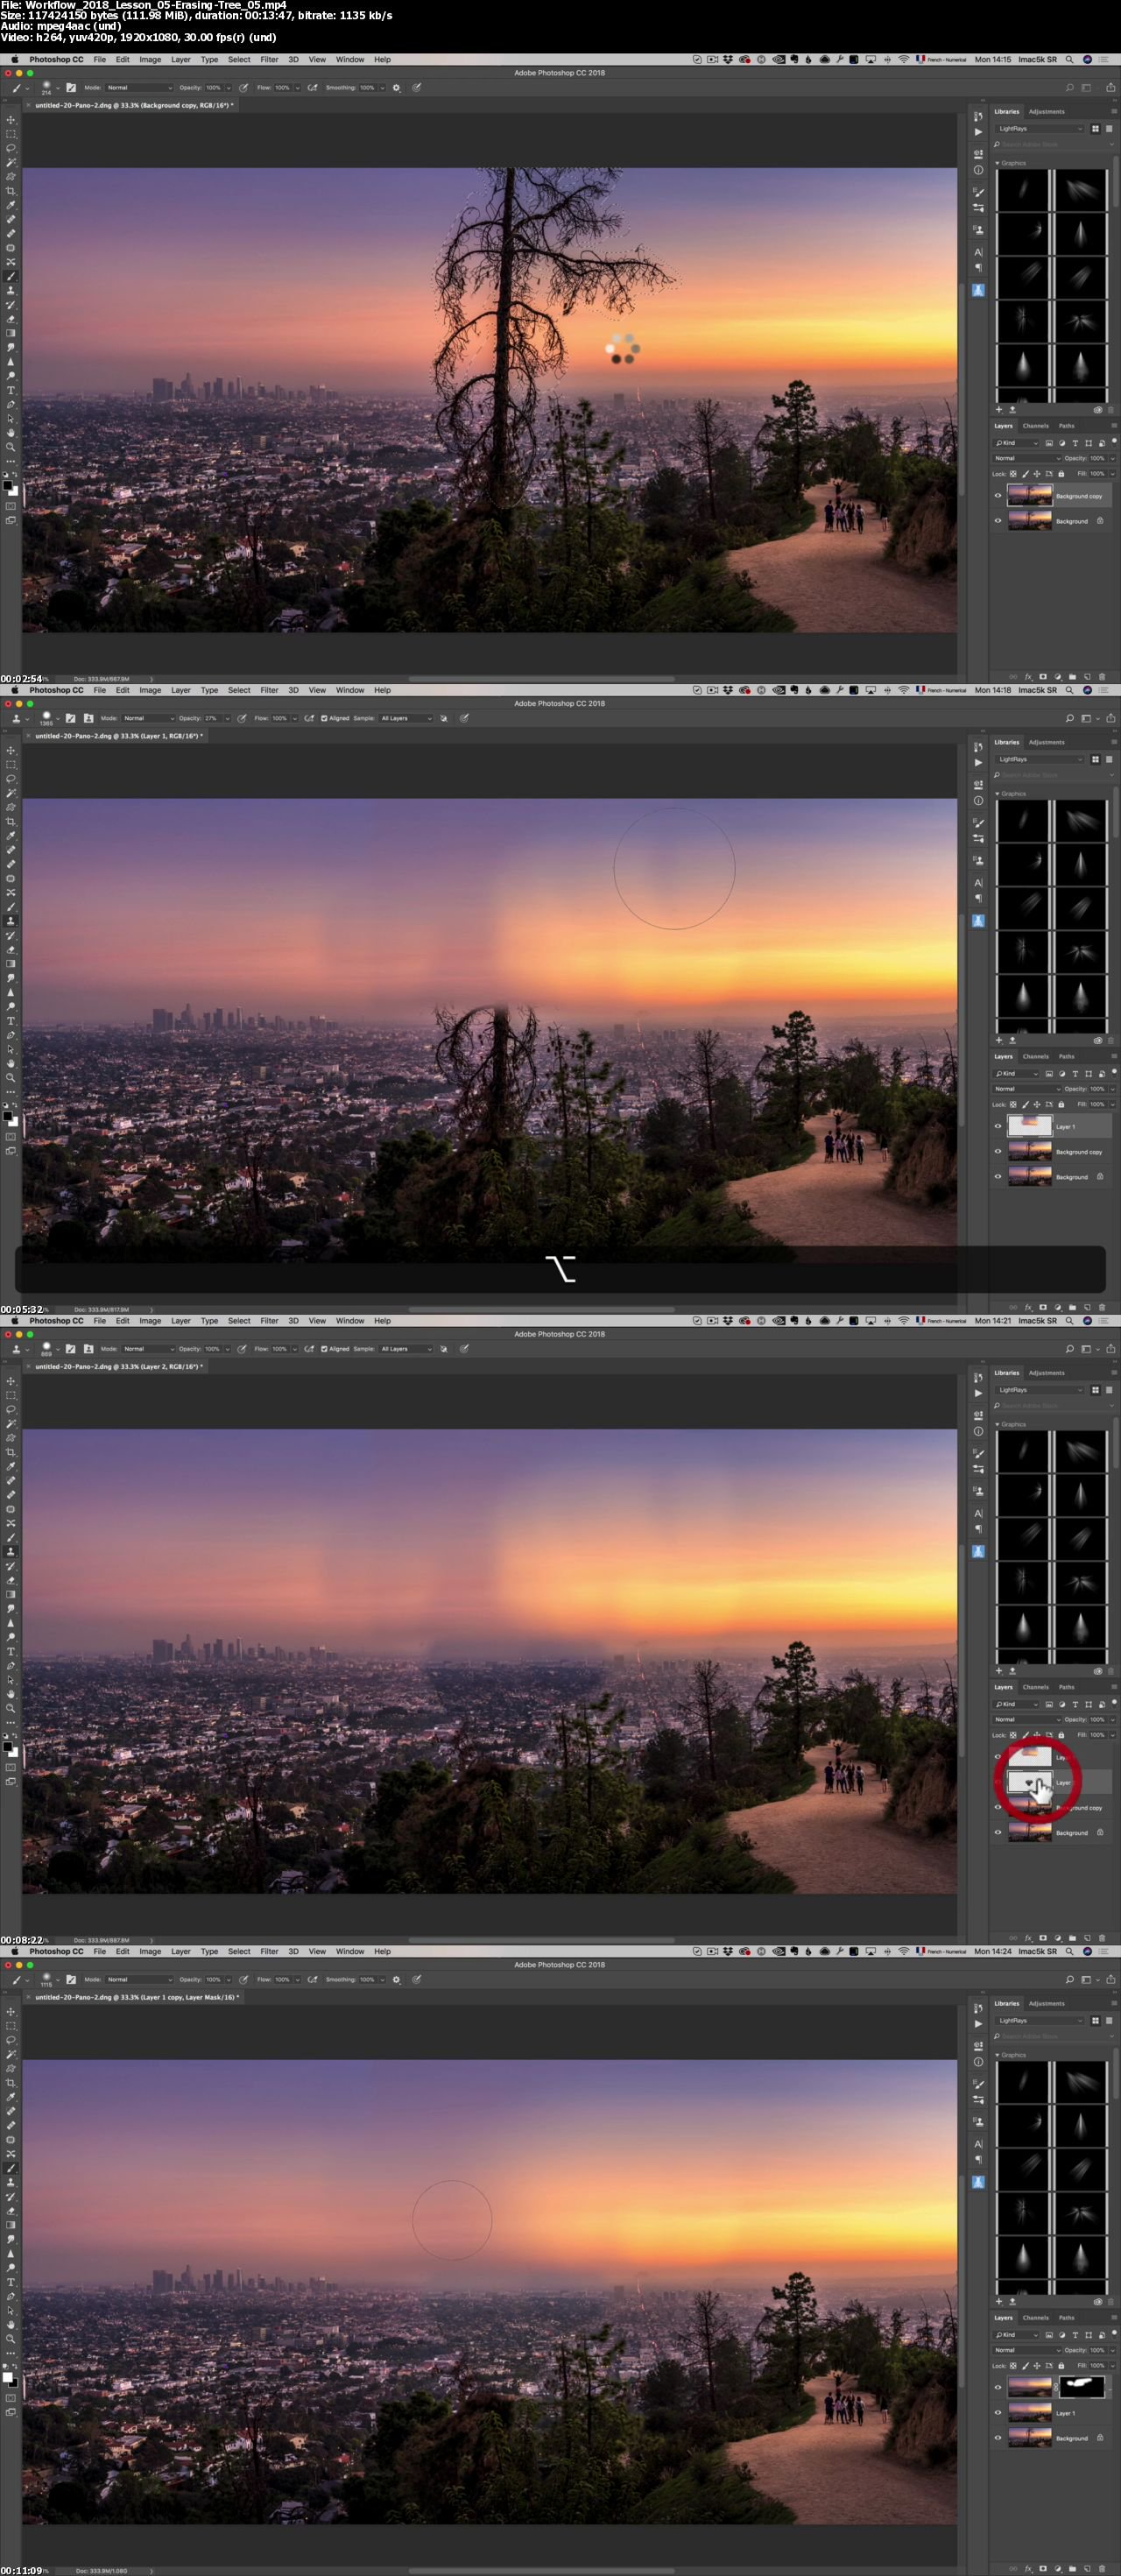In the 14:15 frame, select the Crop tool

coord(11,191)
